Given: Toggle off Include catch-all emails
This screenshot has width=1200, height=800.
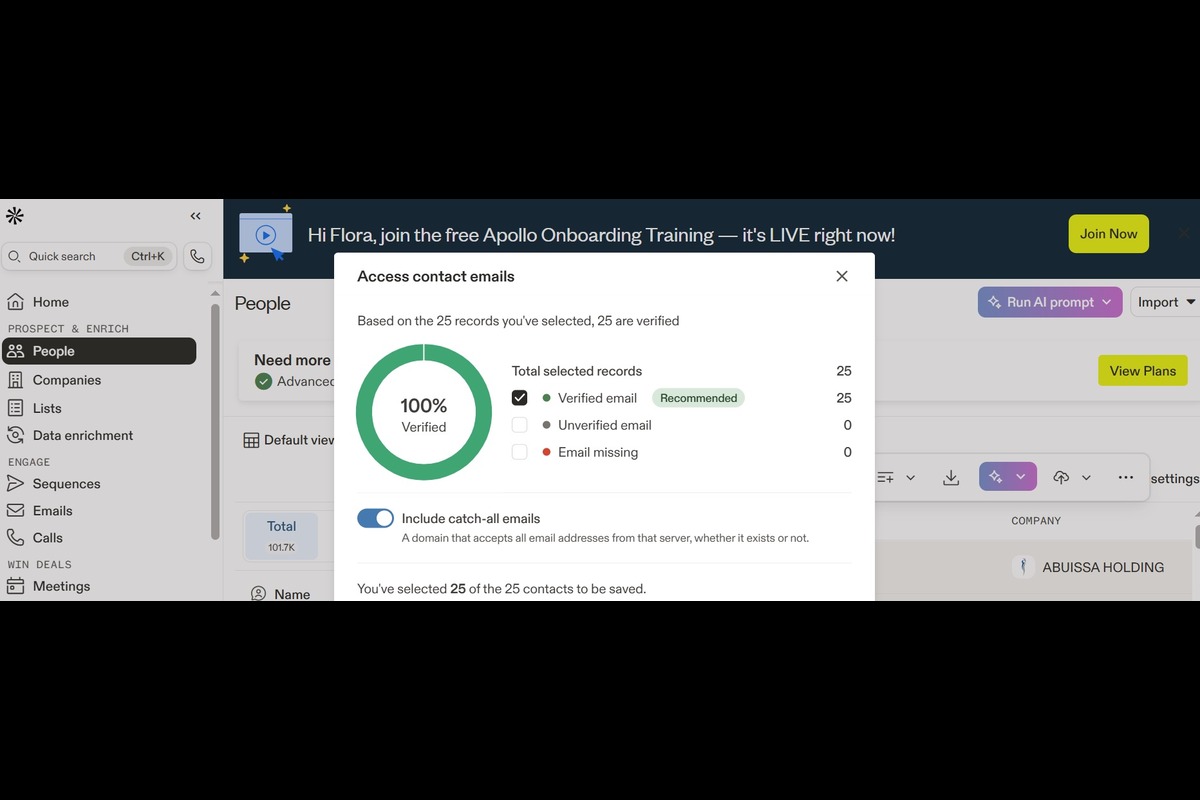Looking at the screenshot, I should coord(375,518).
